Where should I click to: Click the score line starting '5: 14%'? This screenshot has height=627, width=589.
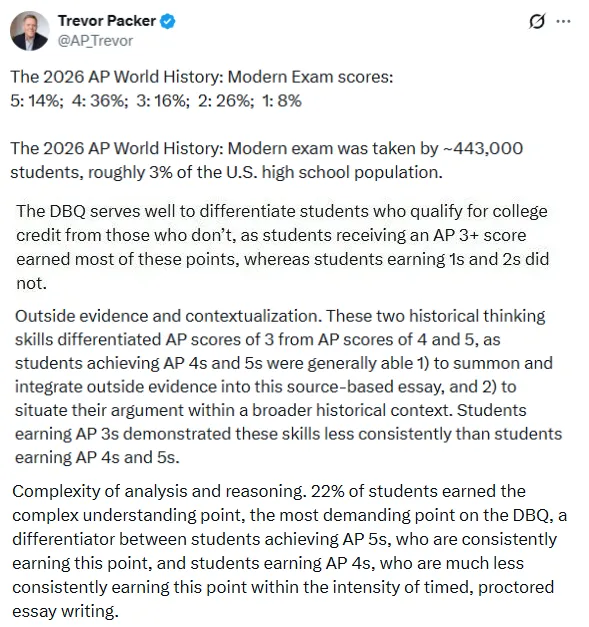click(x=156, y=101)
